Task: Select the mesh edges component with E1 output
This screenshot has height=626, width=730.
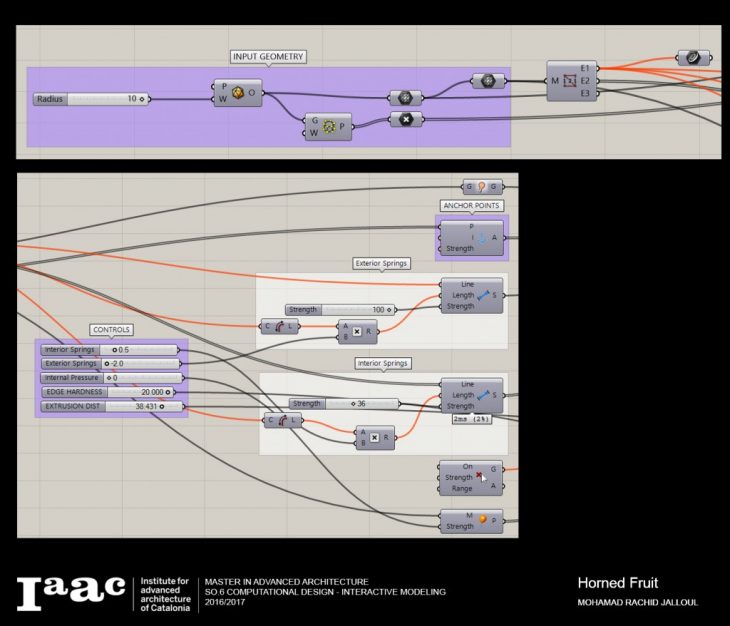Action: click(566, 80)
